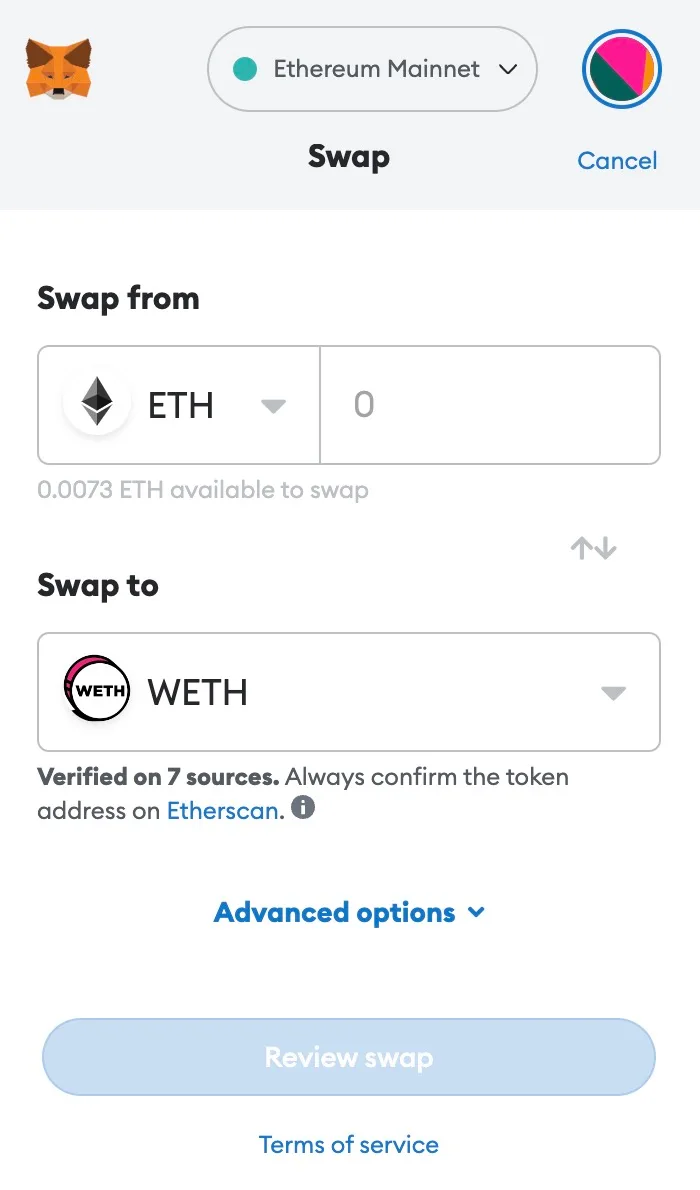View the Terms of service

point(348,1144)
